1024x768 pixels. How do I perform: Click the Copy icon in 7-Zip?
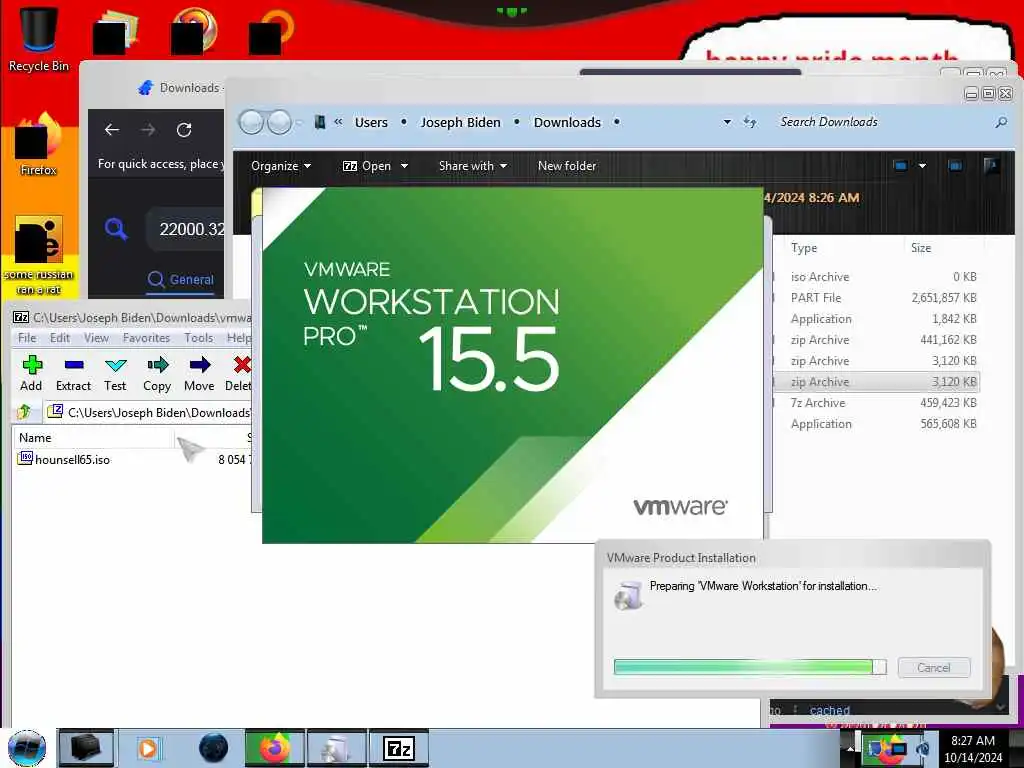(x=157, y=374)
